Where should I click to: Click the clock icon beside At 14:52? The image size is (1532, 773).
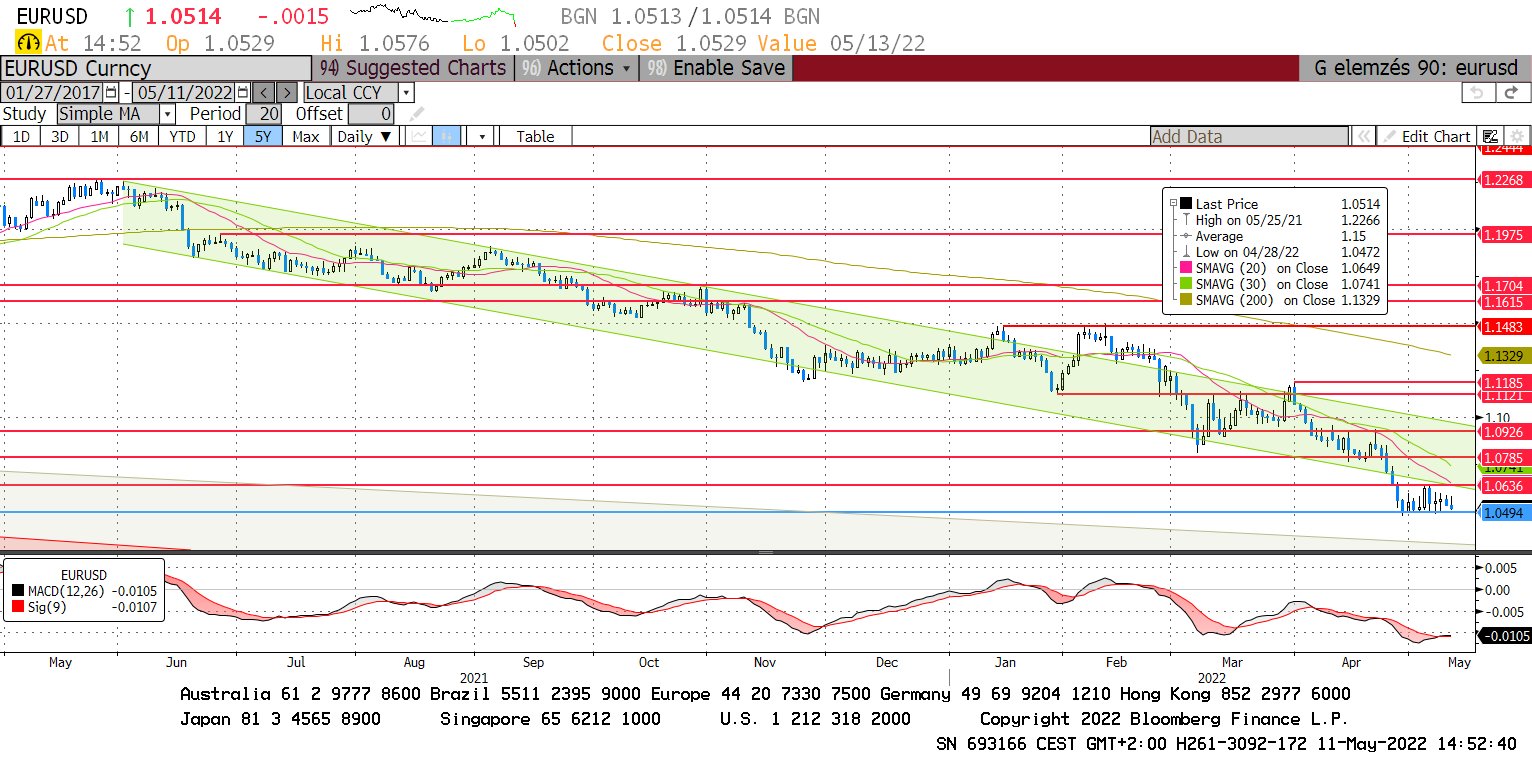tap(29, 43)
